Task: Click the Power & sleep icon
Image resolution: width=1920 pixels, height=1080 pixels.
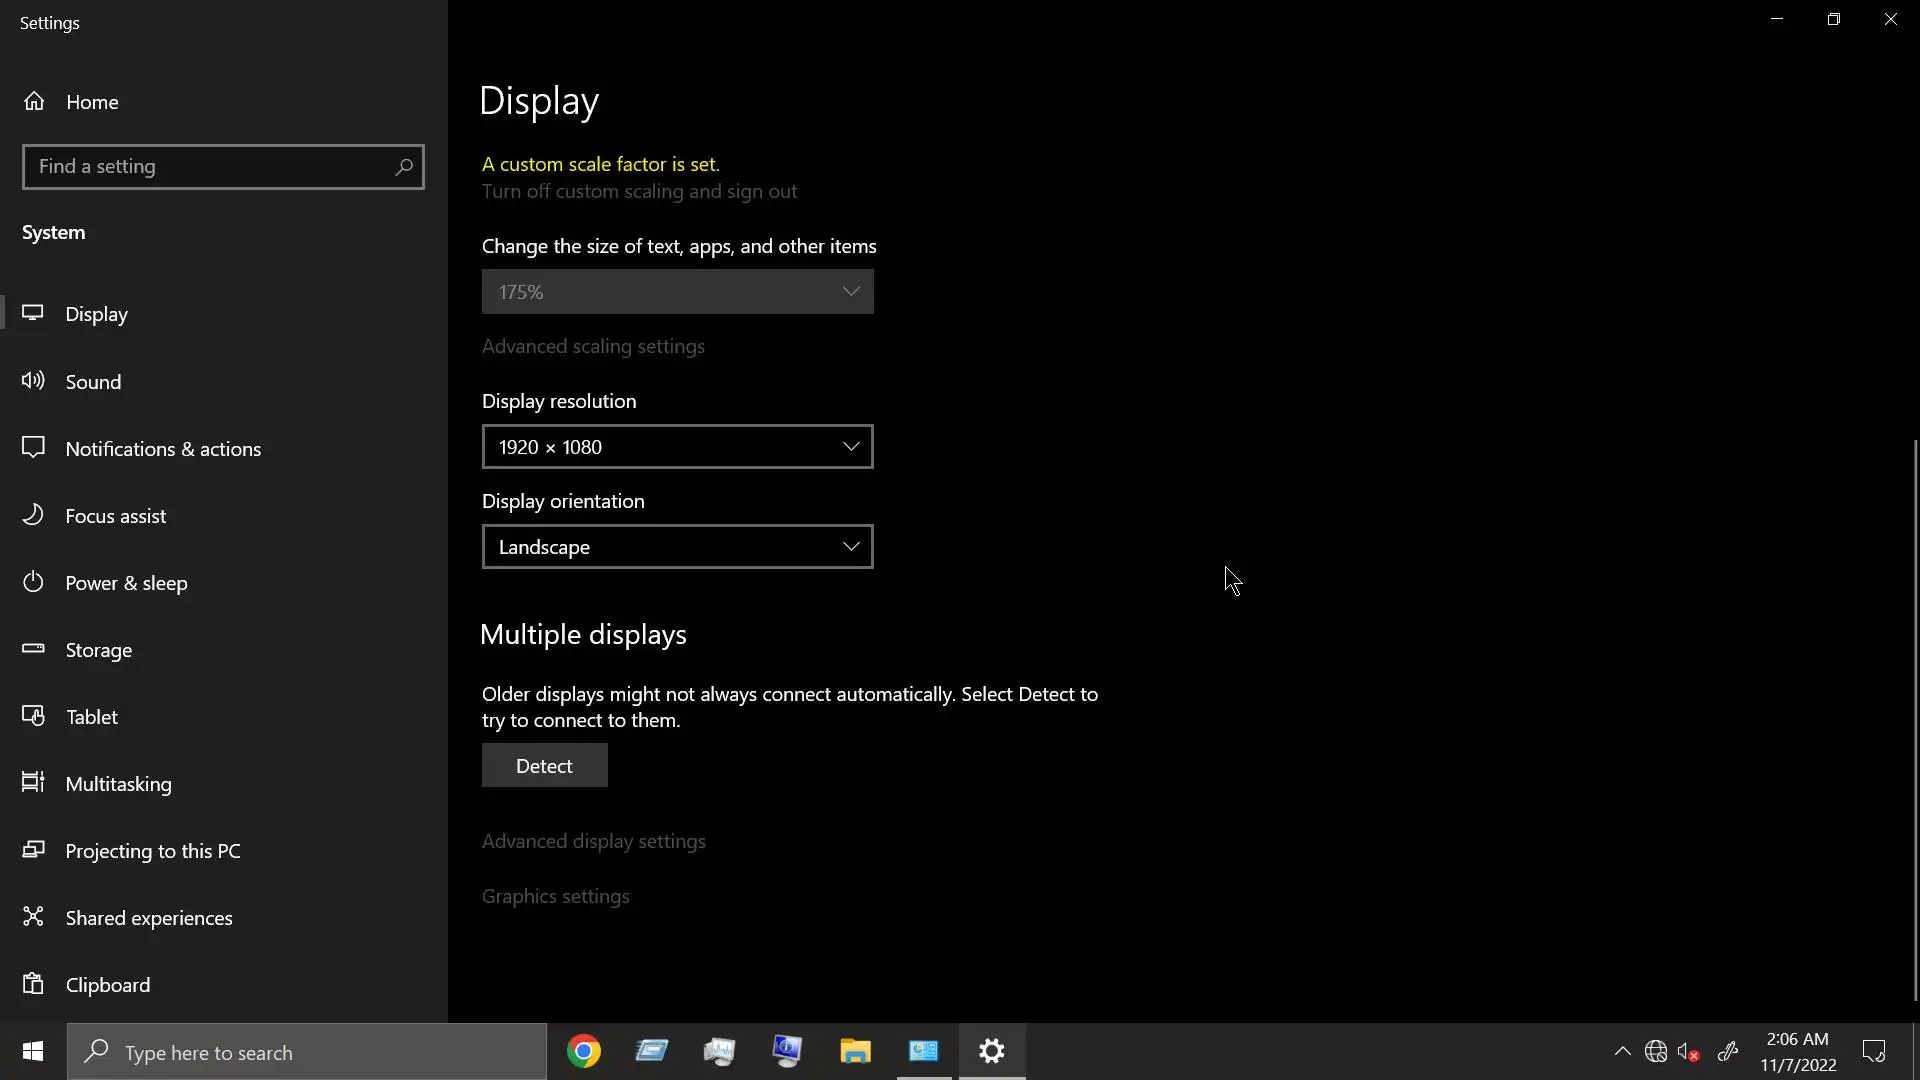Action: [33, 581]
